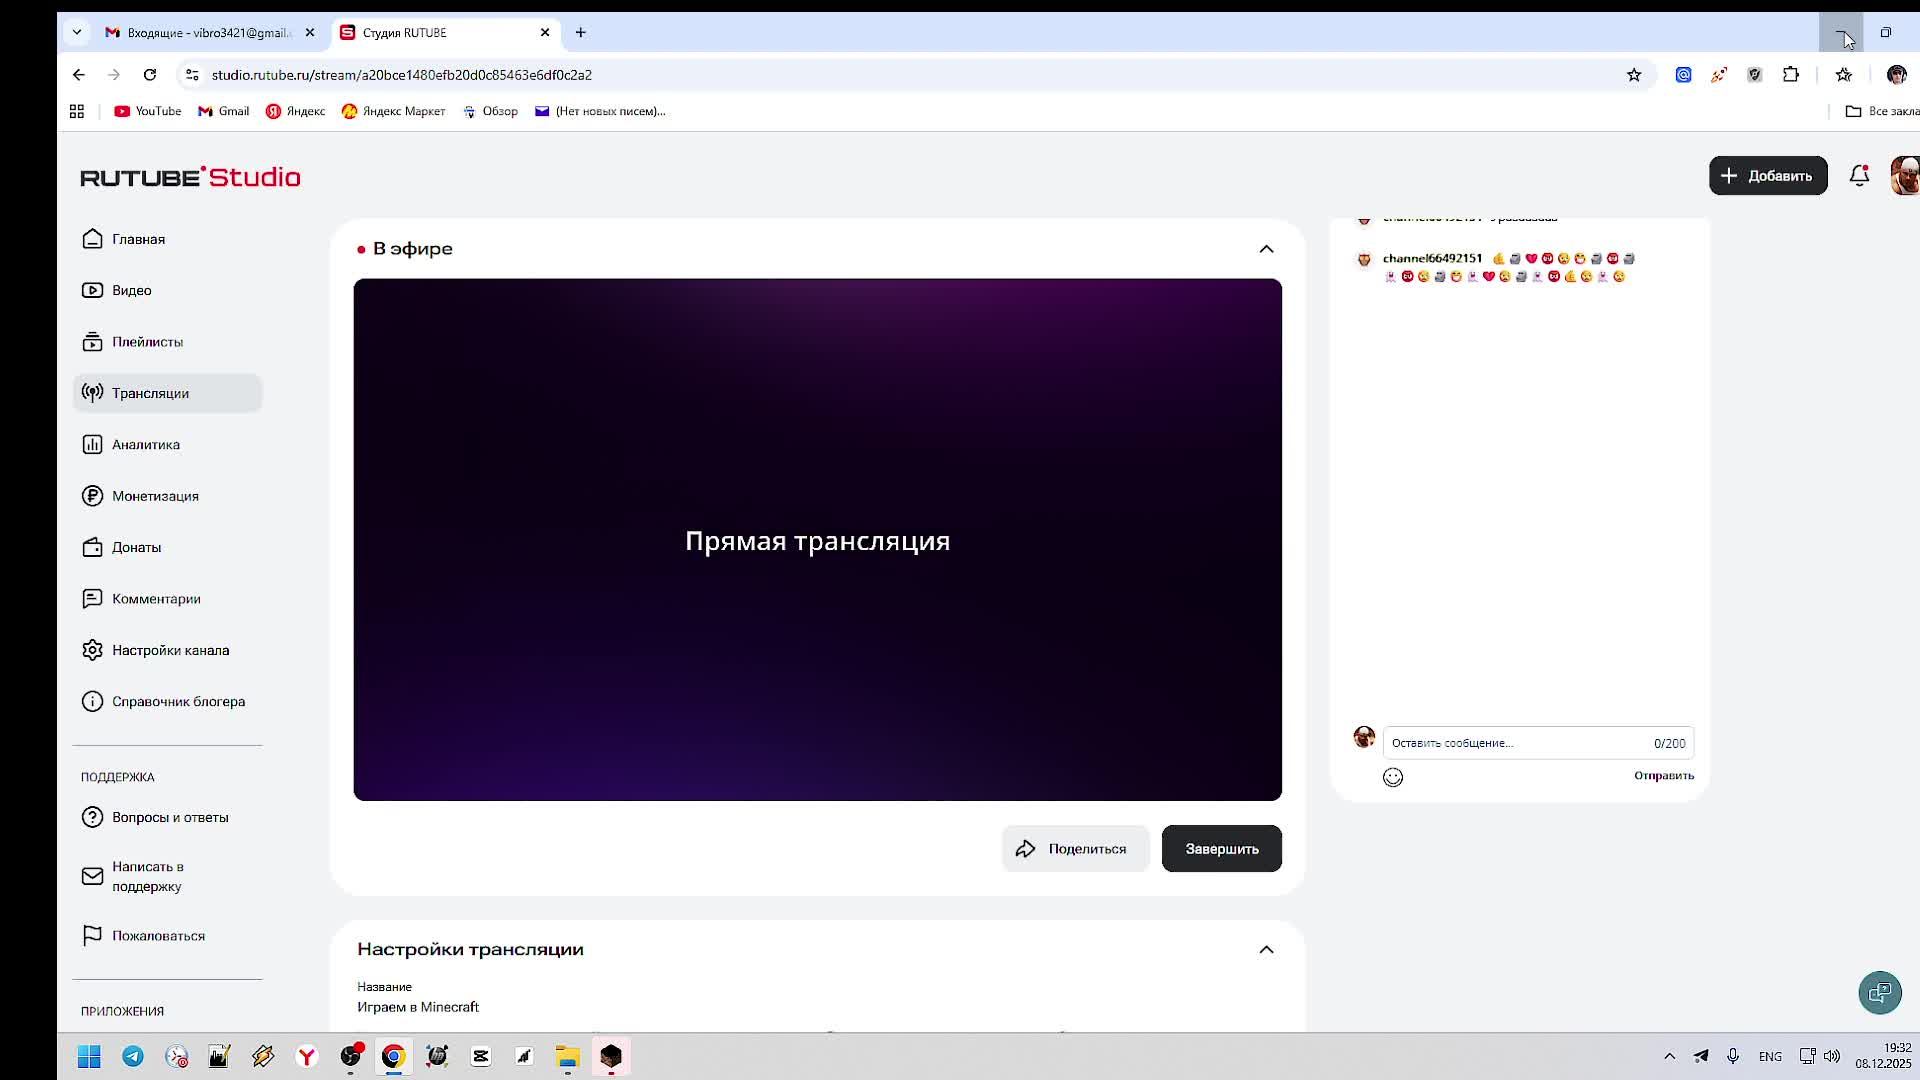
Task: Open the Комментарии section
Action: coord(156,598)
